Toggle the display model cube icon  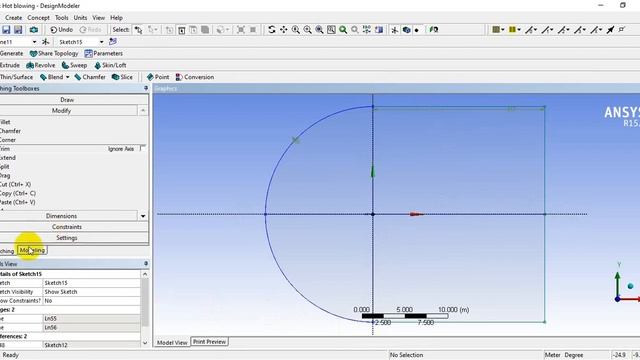tap(406, 29)
